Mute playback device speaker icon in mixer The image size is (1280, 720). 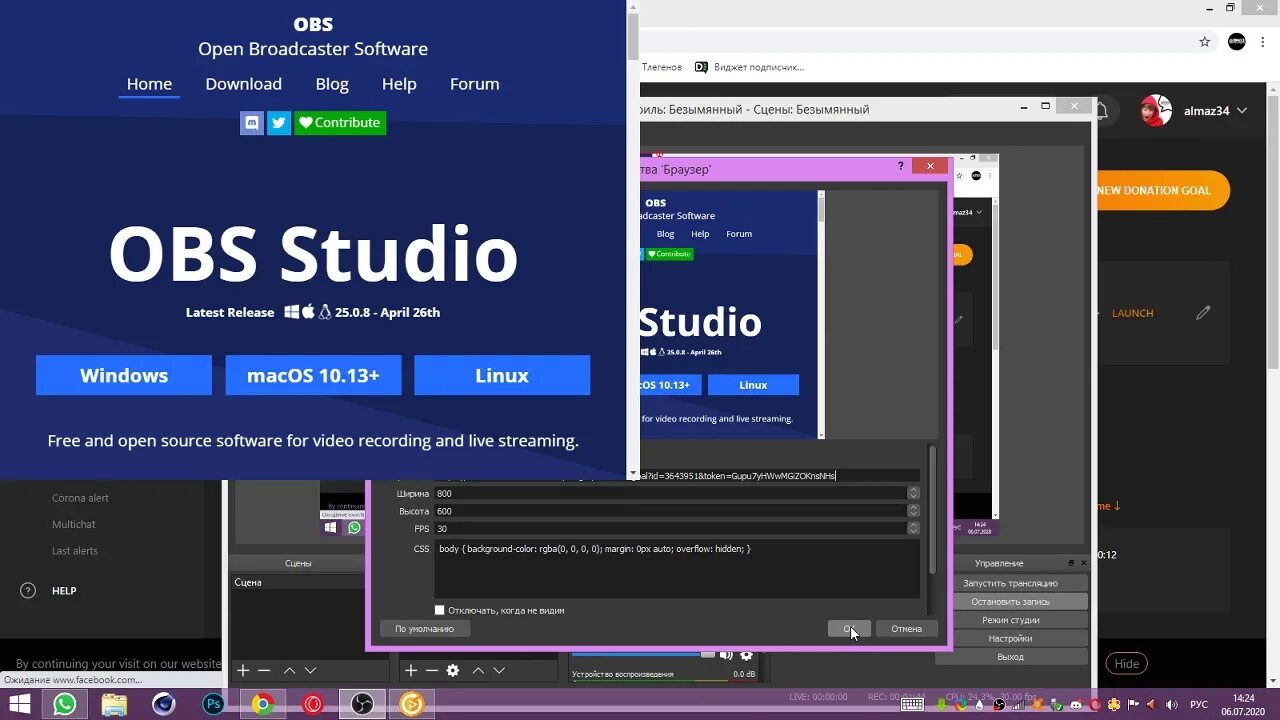coord(726,655)
